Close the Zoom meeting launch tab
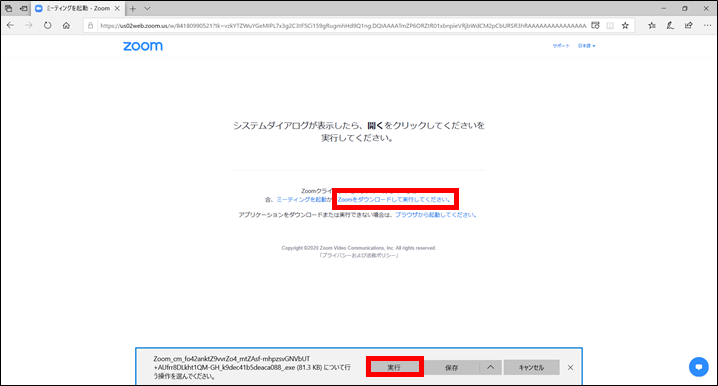 coord(117,8)
